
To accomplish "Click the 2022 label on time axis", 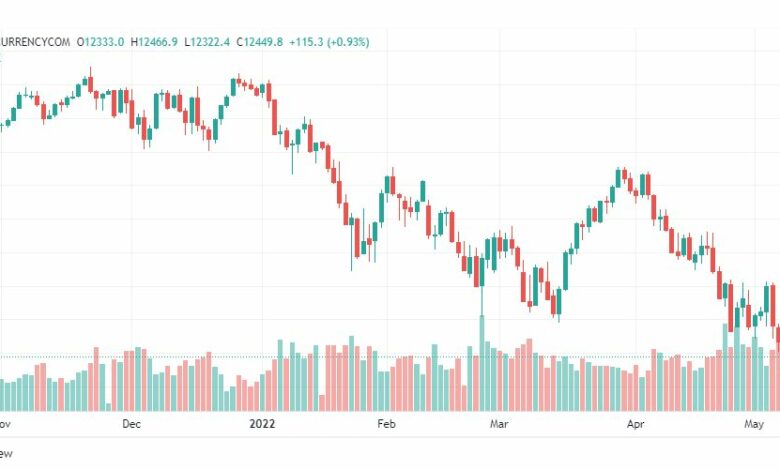I will (x=262, y=424).
